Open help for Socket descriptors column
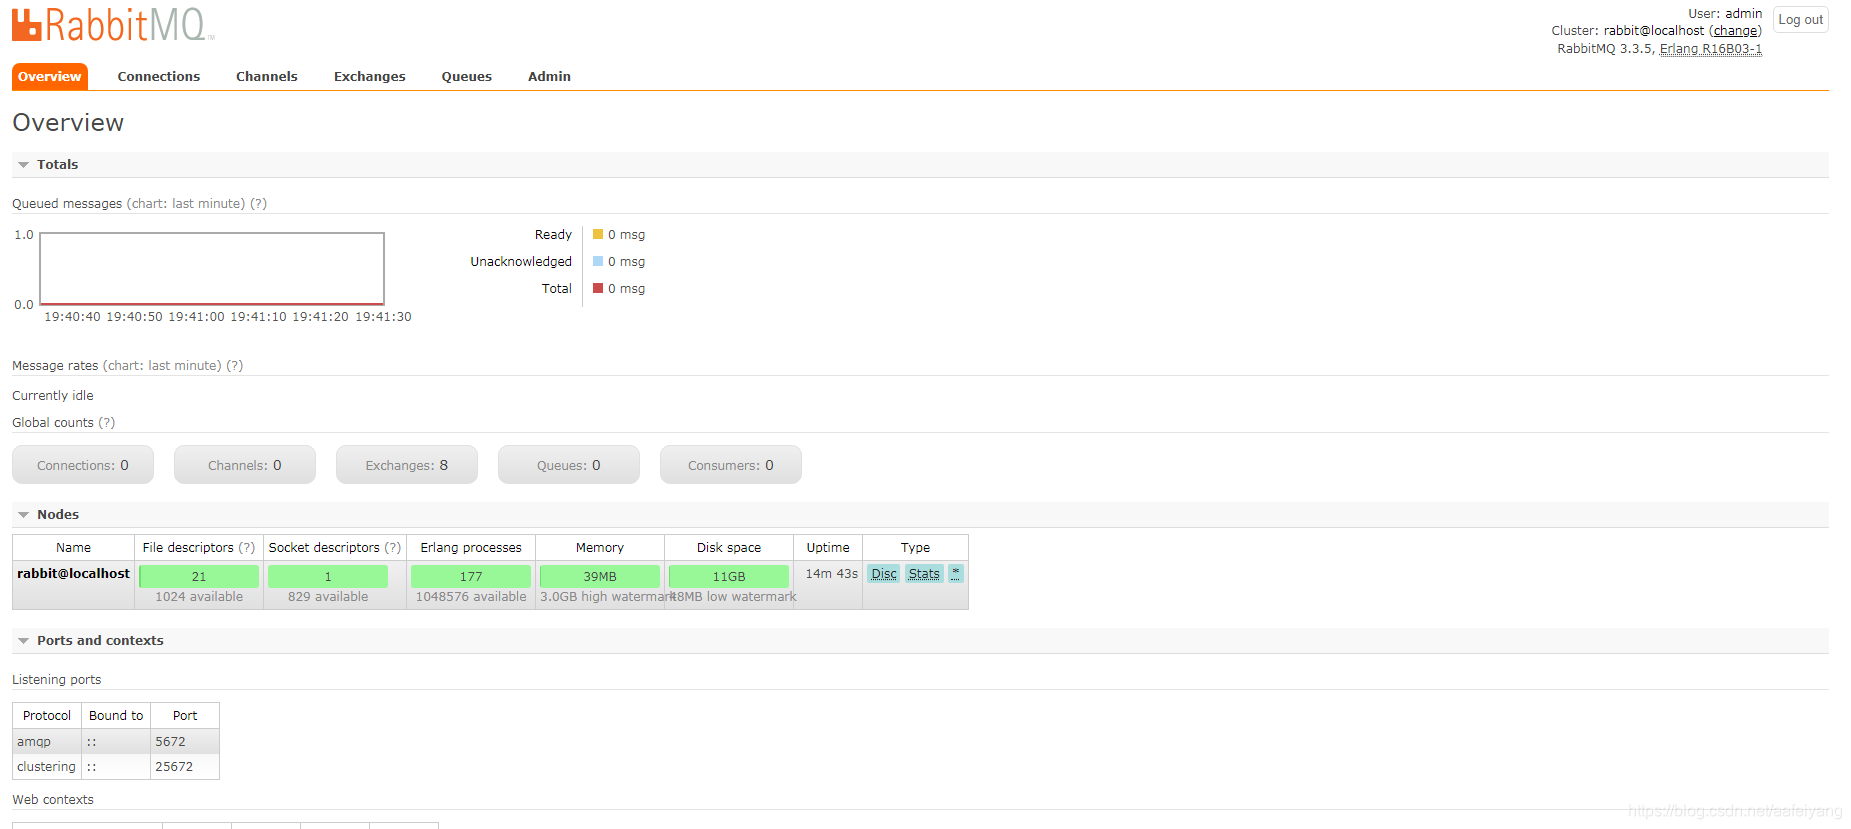1851x829 pixels. coord(392,548)
